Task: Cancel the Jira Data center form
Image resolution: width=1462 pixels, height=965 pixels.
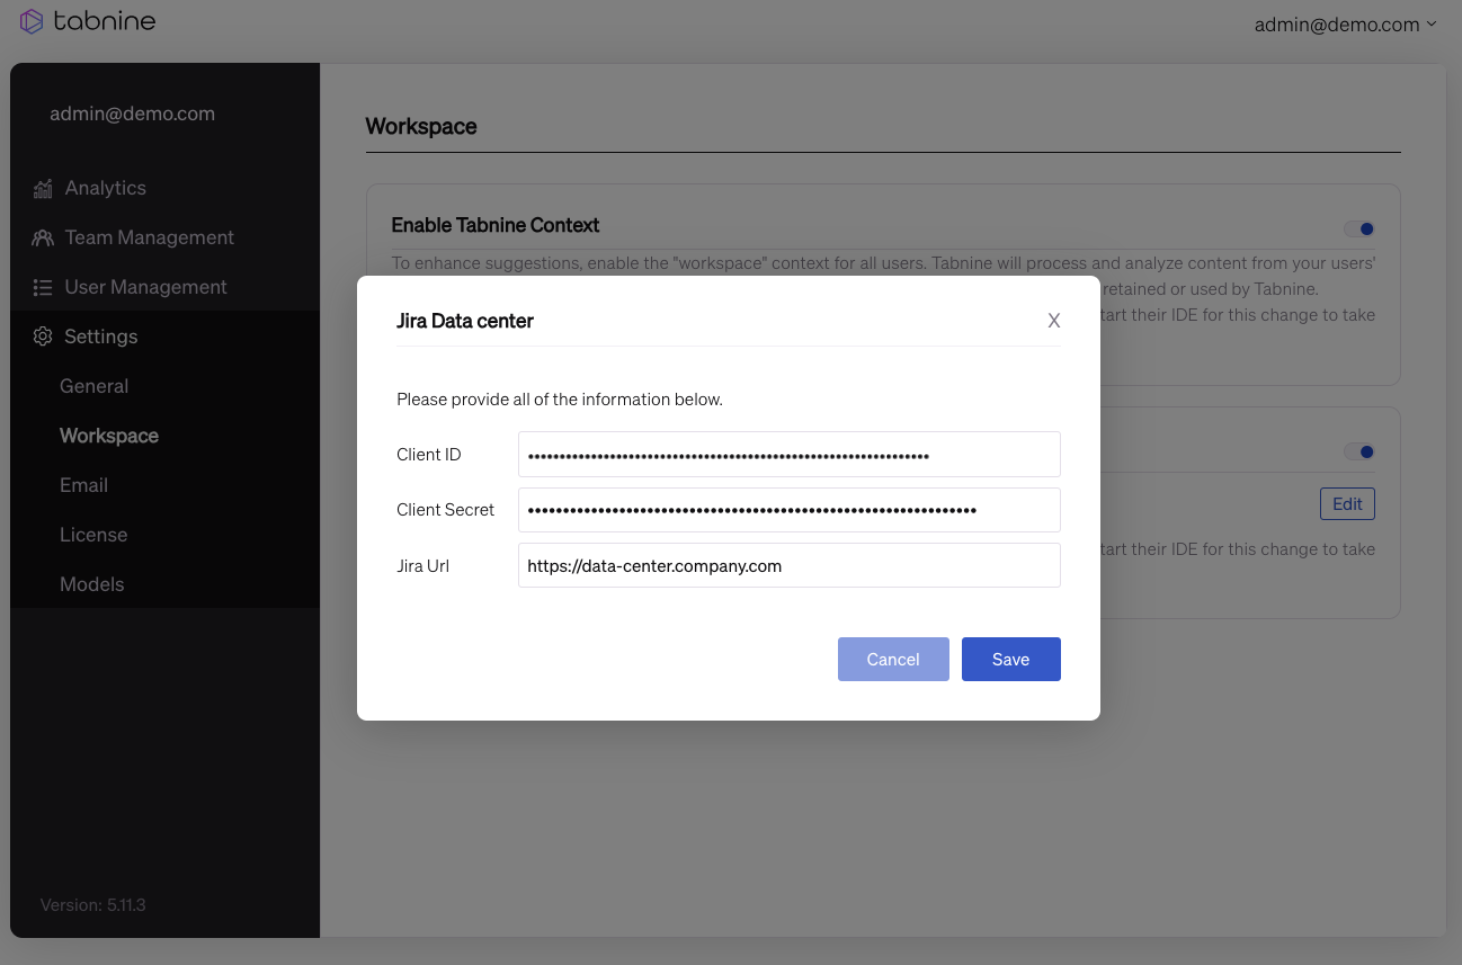Action: click(893, 659)
